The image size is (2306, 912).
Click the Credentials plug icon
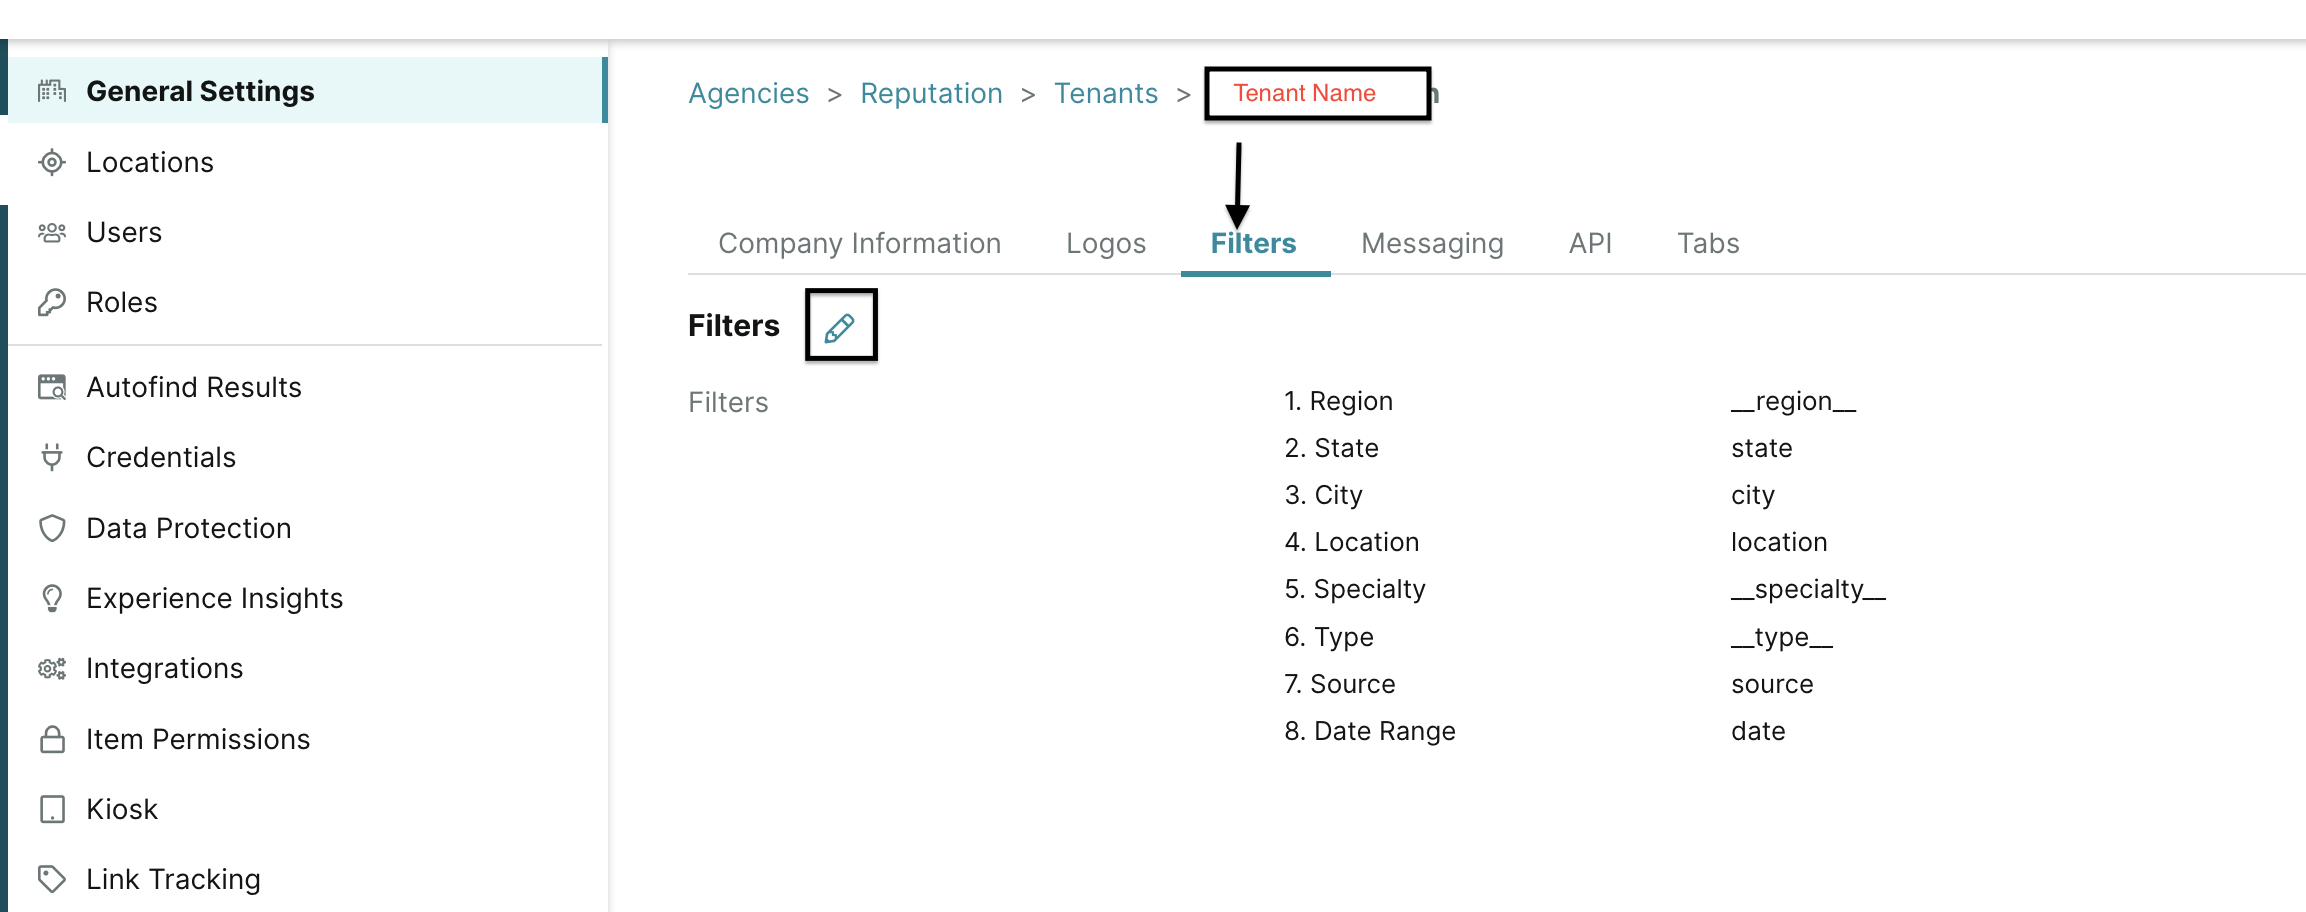tap(50, 457)
